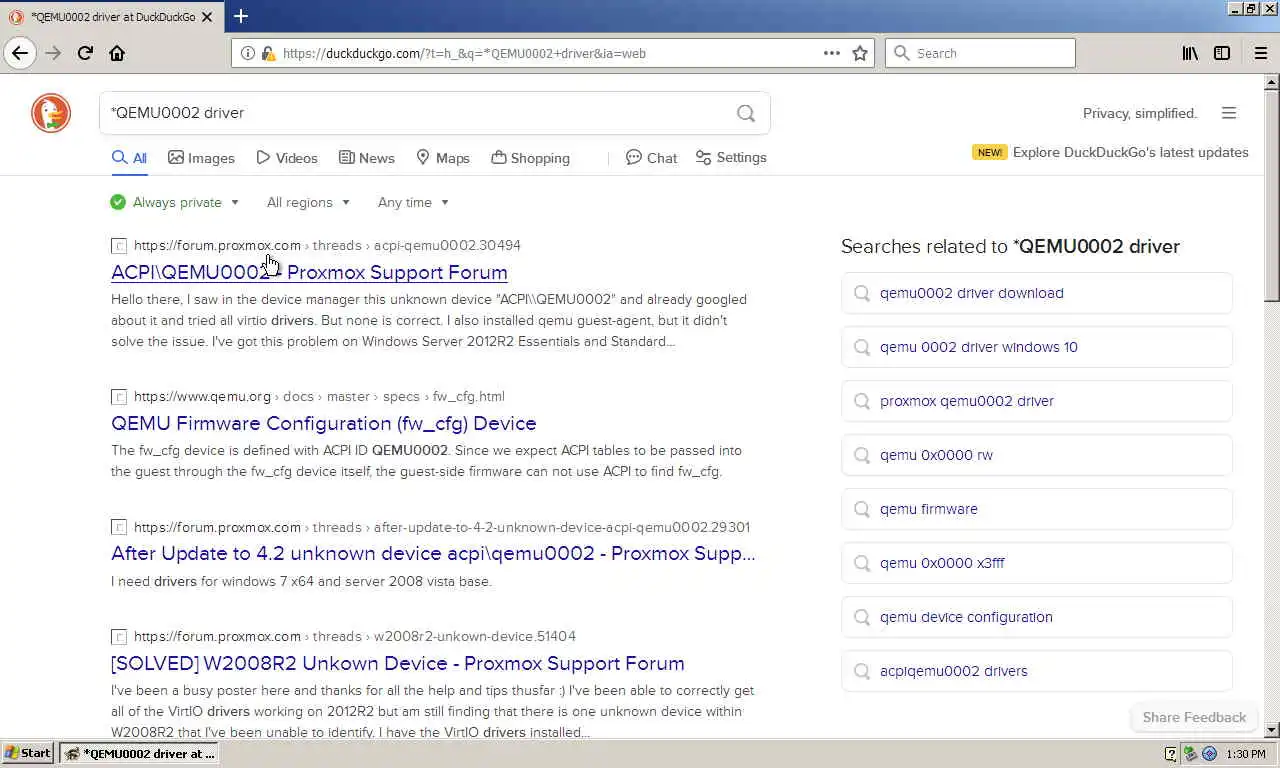Open QEMU Firmware Configuration (fw_cfg) Device result
The height and width of the screenshot is (768, 1280).
point(323,423)
